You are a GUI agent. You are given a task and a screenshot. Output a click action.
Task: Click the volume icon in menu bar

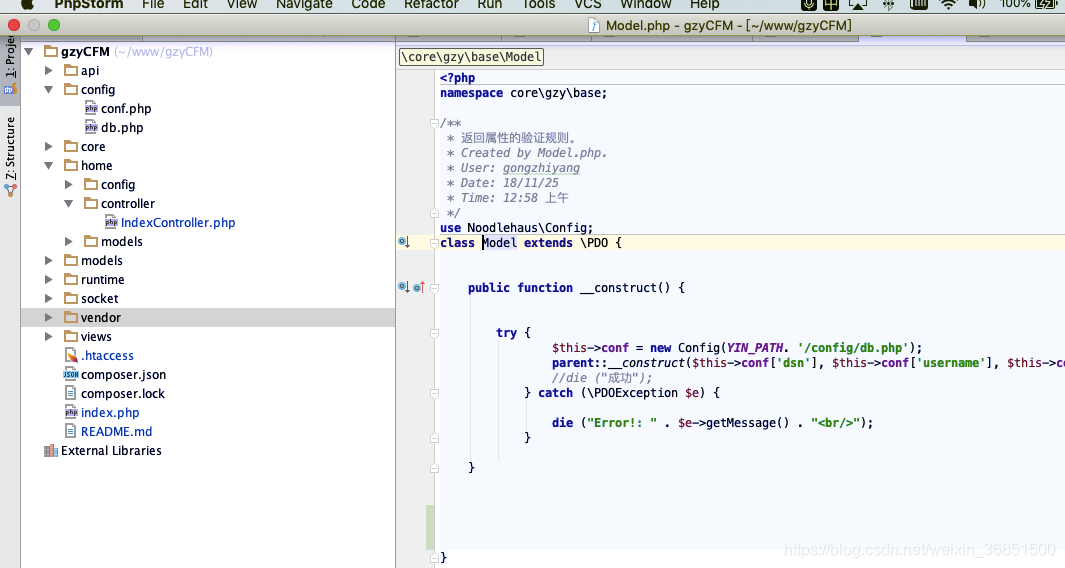tap(976, 4)
